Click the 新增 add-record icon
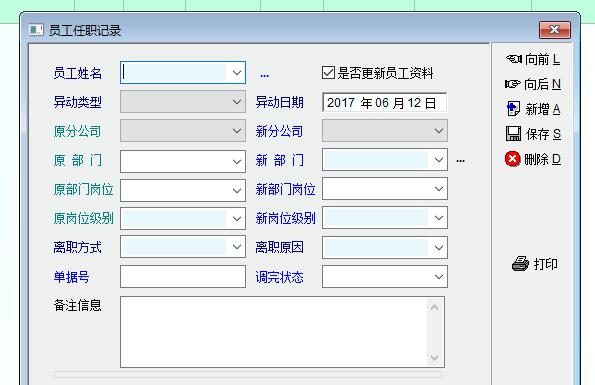 point(513,109)
